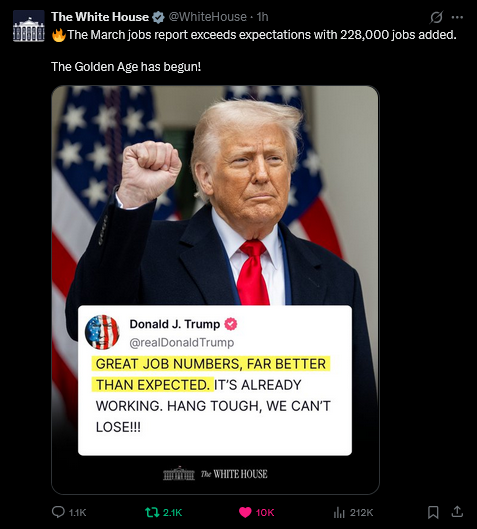
Task: Click the "The Golden Age has begun!" text
Action: [126, 66]
